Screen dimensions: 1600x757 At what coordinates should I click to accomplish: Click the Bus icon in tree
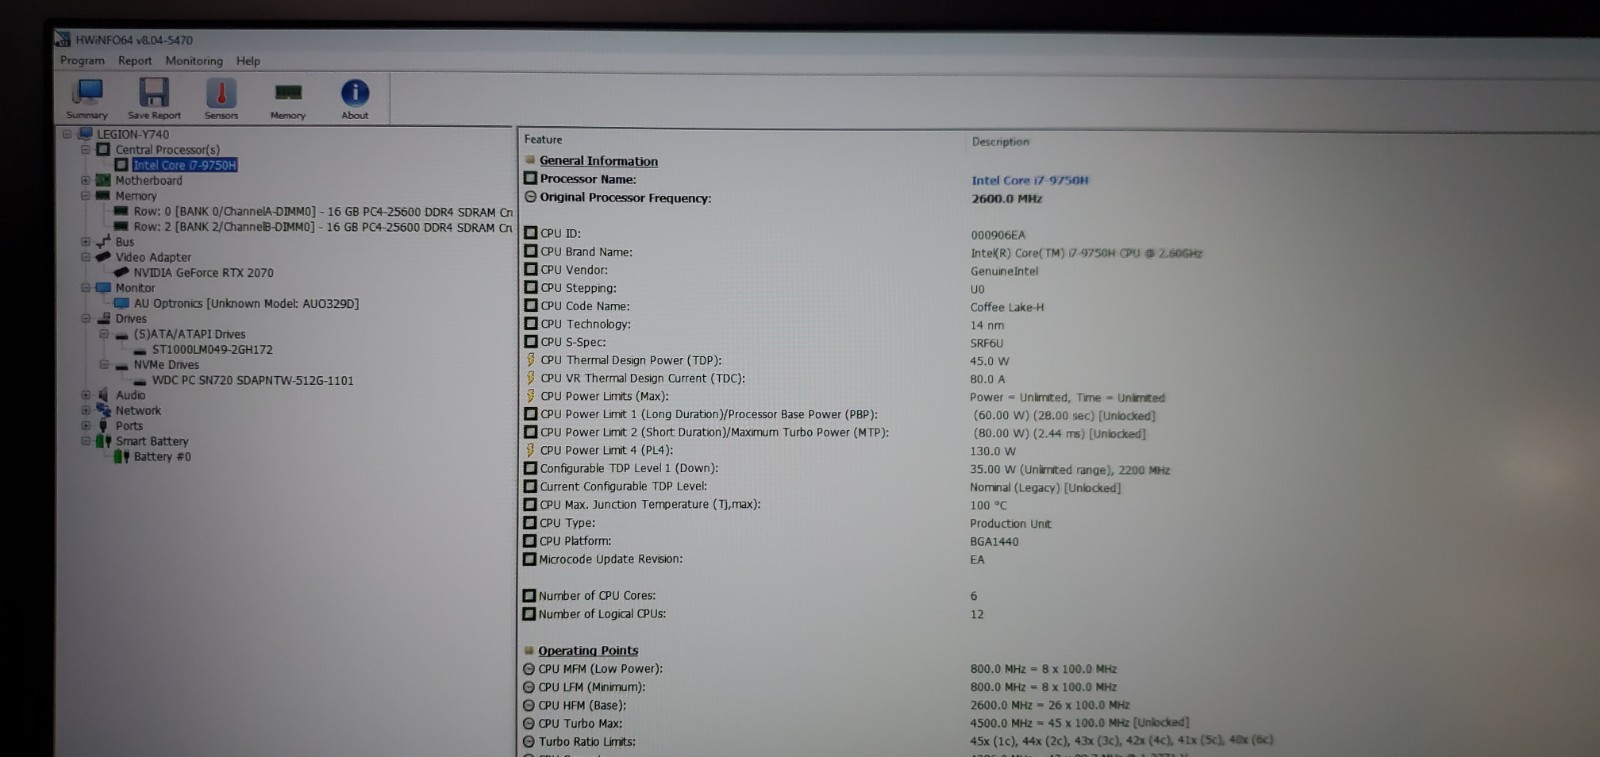(103, 241)
